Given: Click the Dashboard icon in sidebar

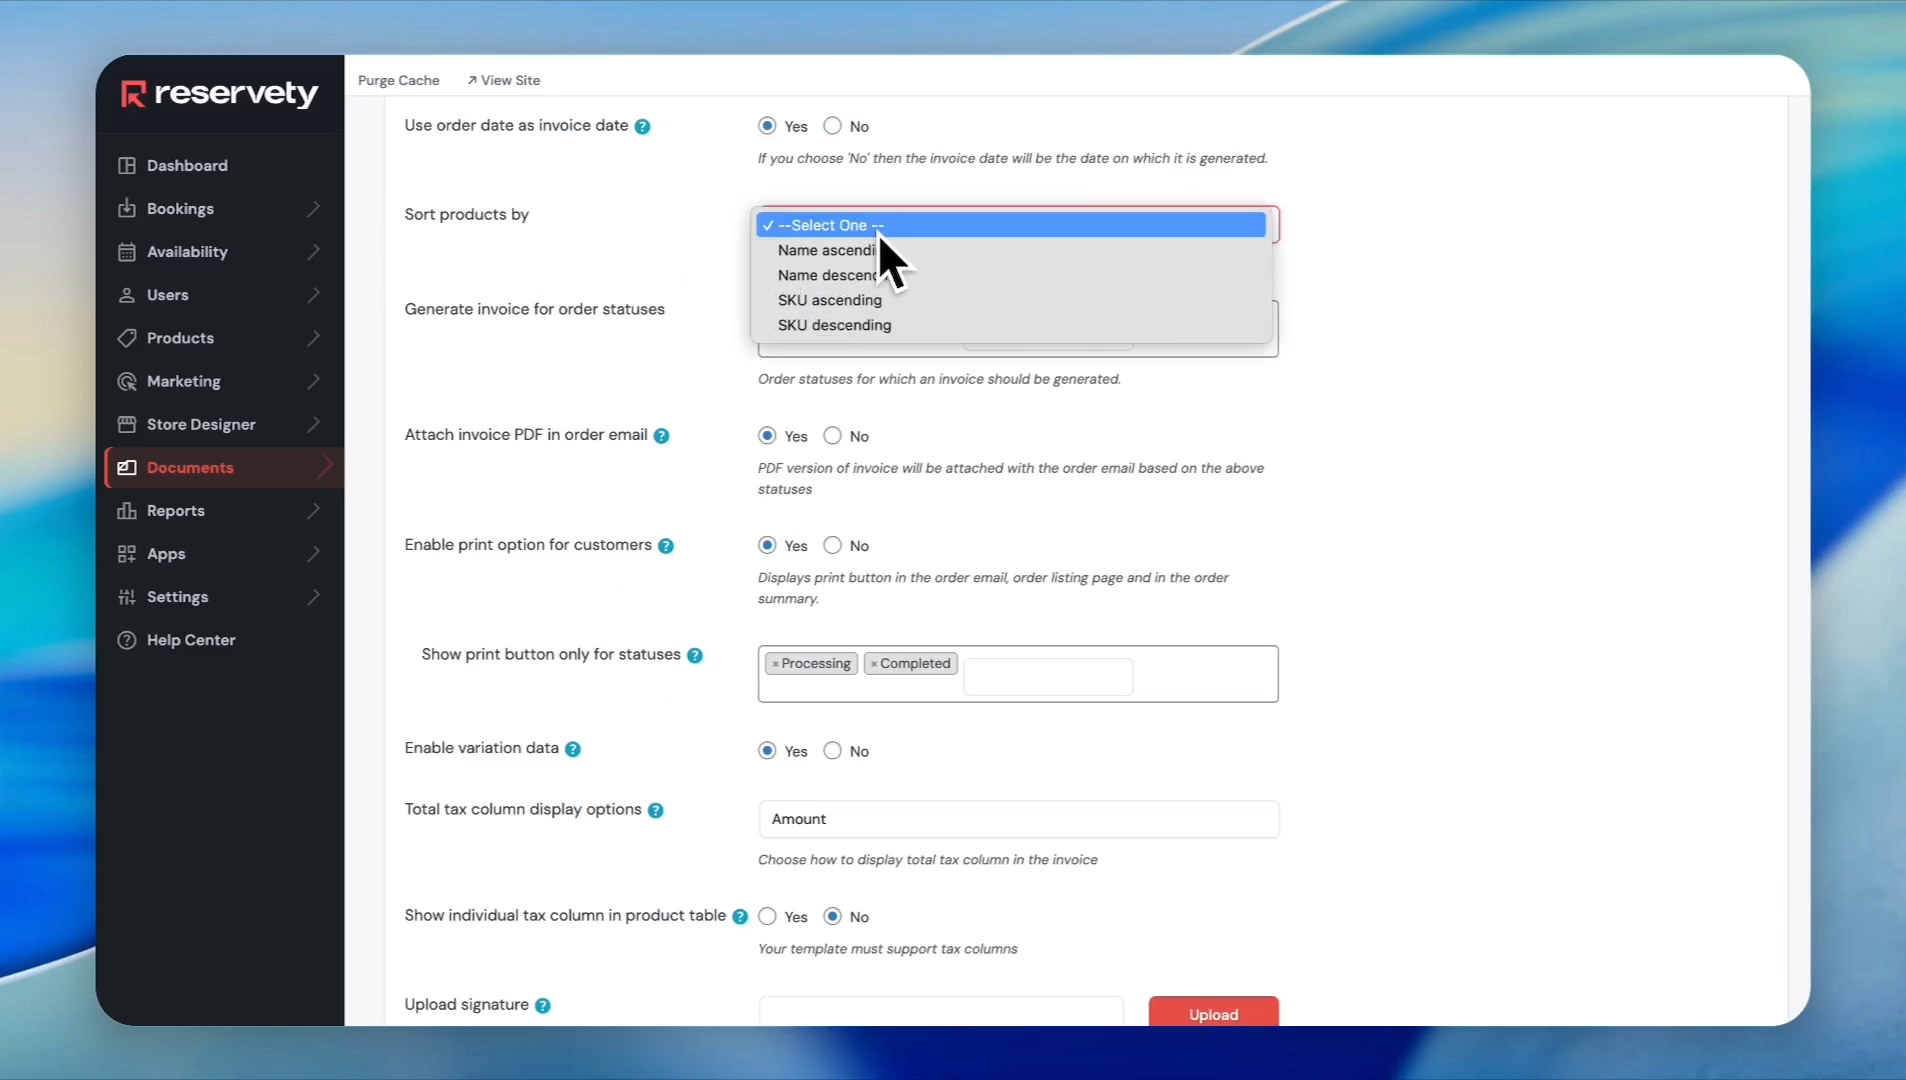Looking at the screenshot, I should 127,166.
